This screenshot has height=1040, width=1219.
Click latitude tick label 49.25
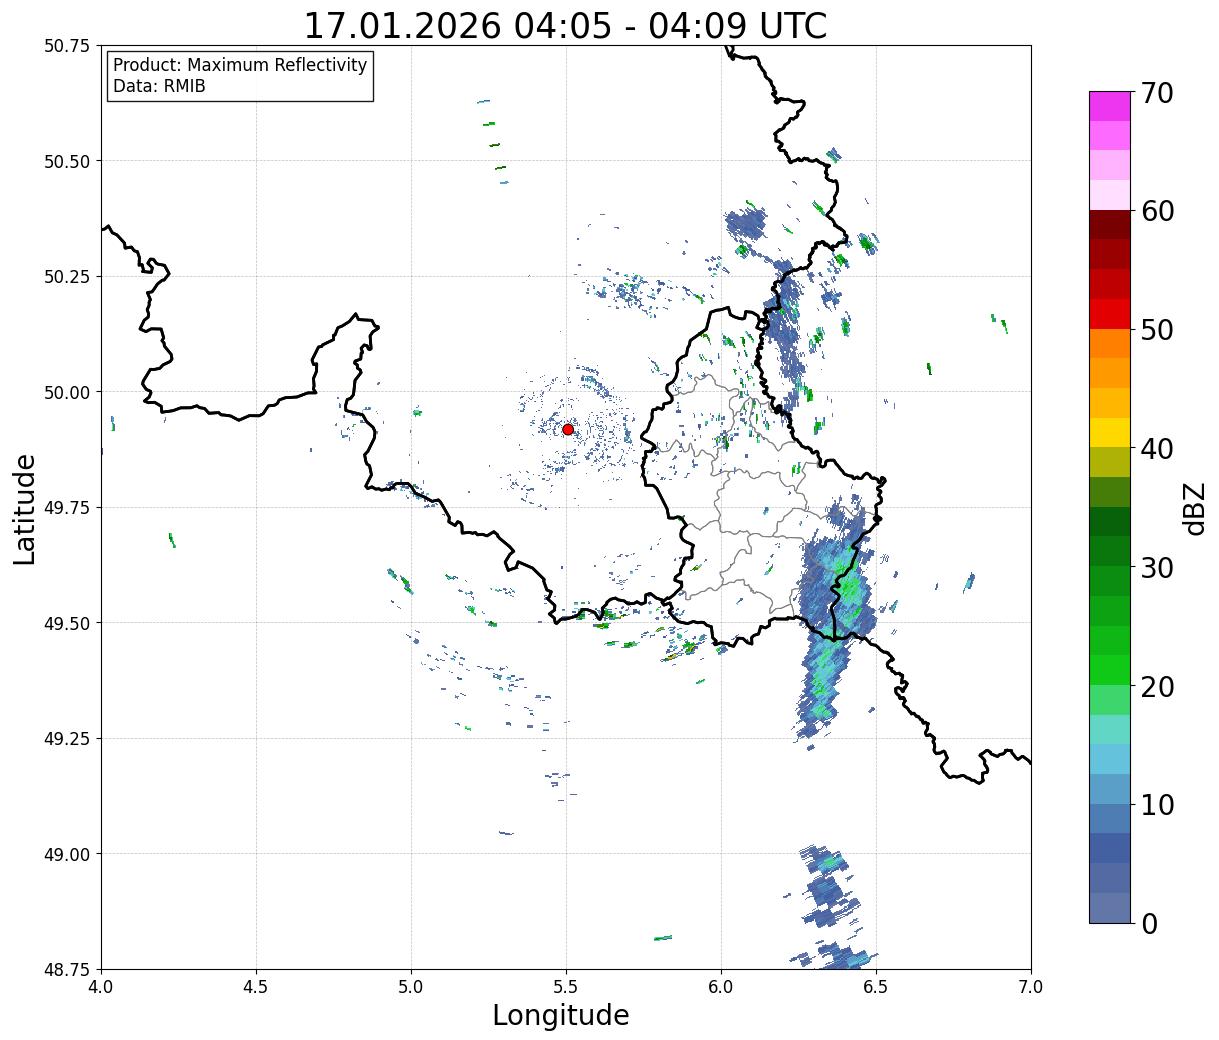[67, 739]
